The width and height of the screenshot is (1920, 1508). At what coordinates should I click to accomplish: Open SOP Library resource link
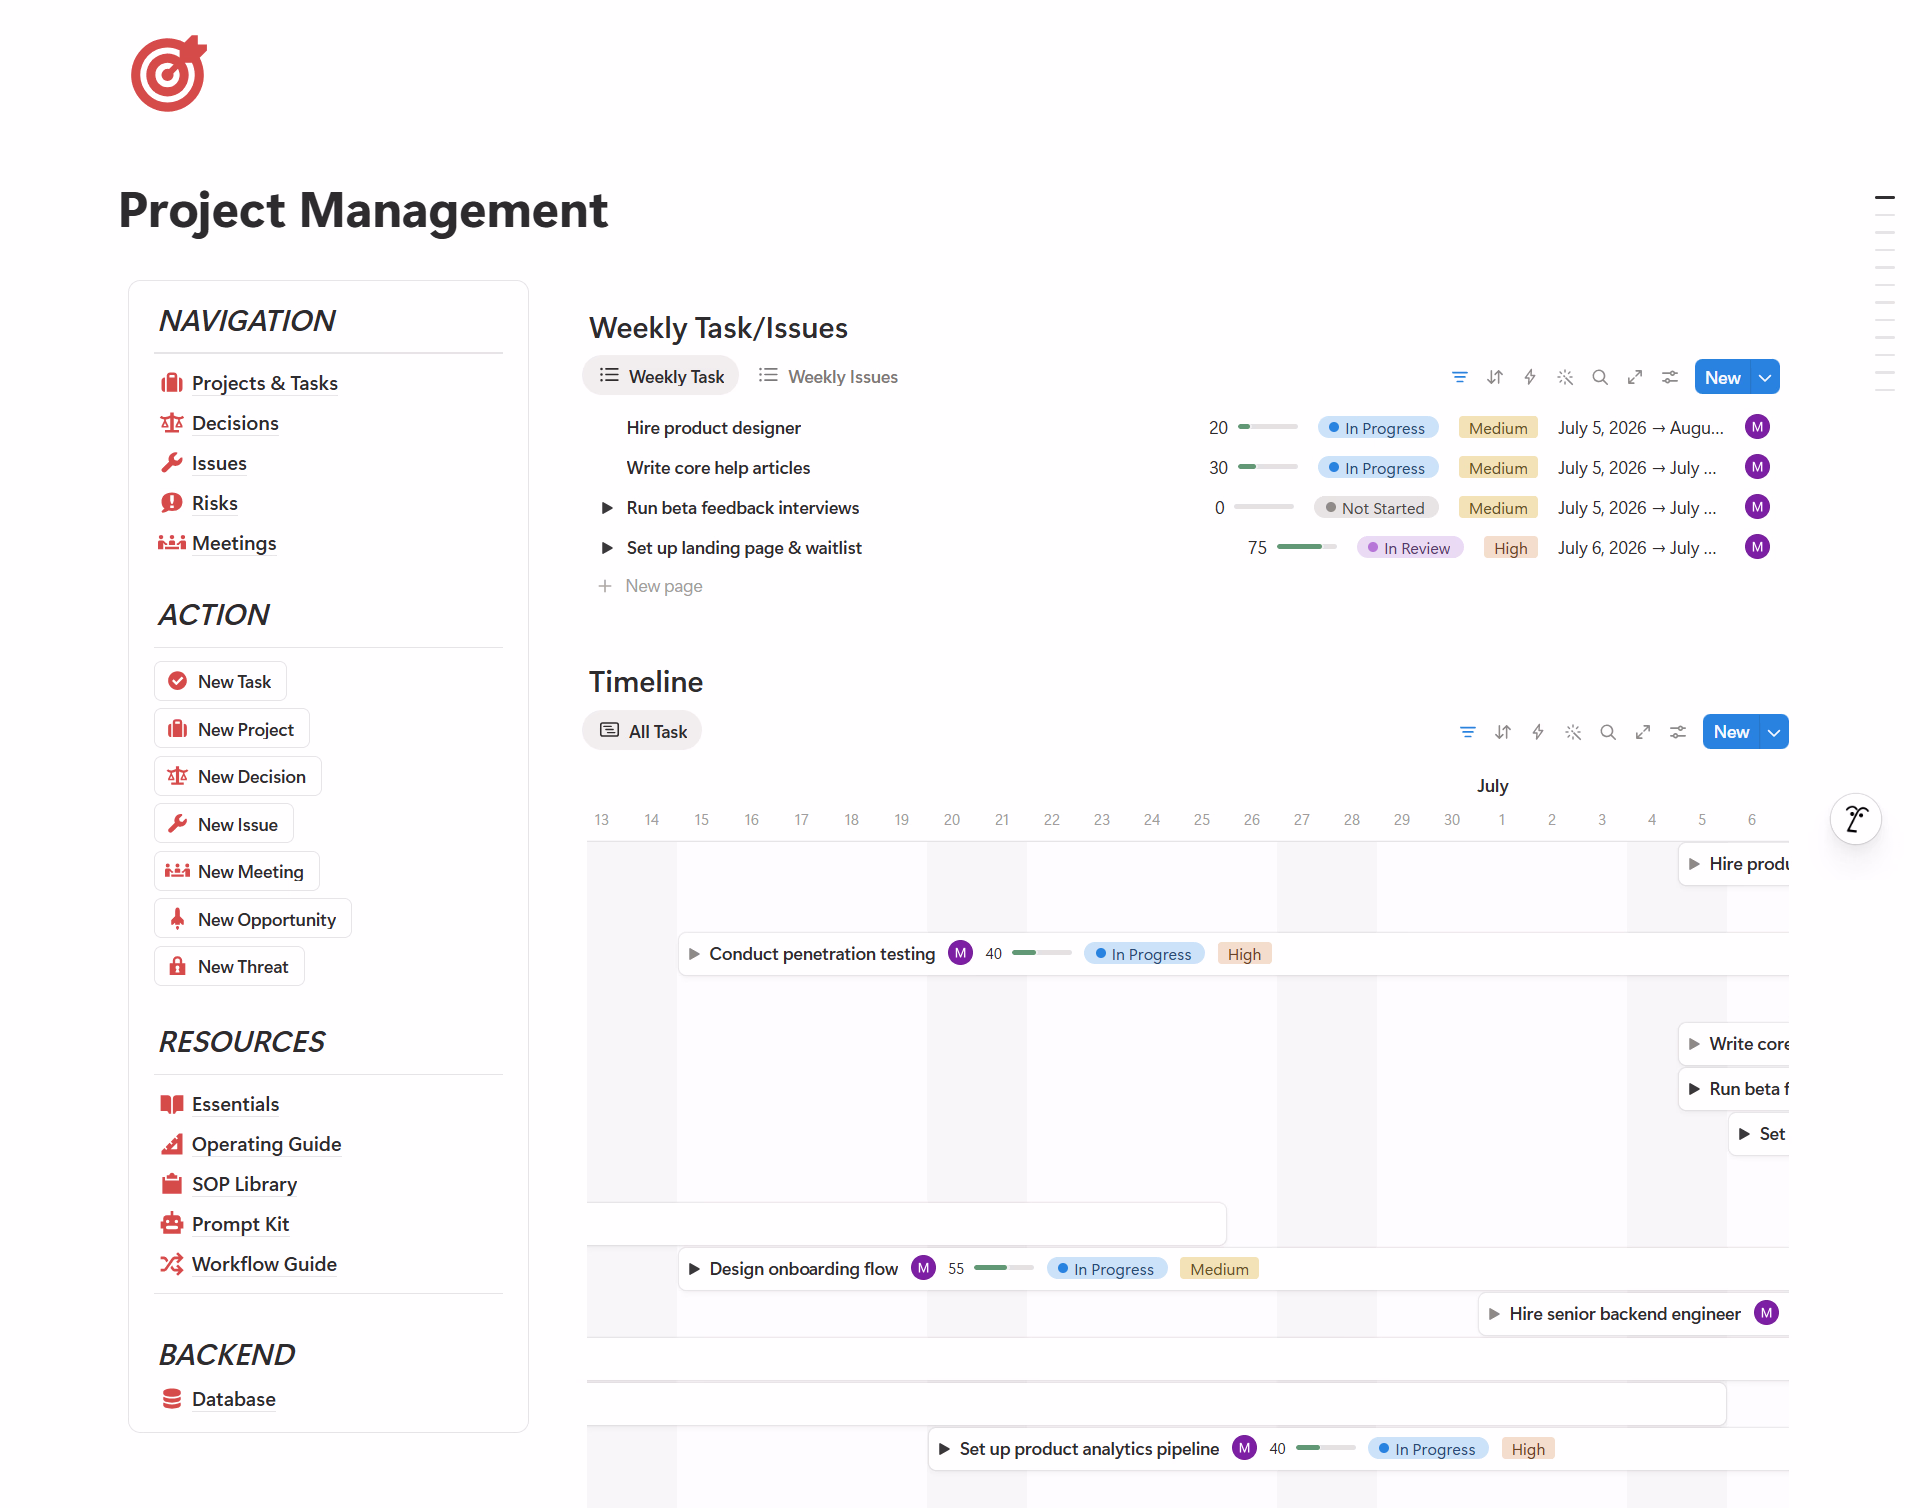244,1184
